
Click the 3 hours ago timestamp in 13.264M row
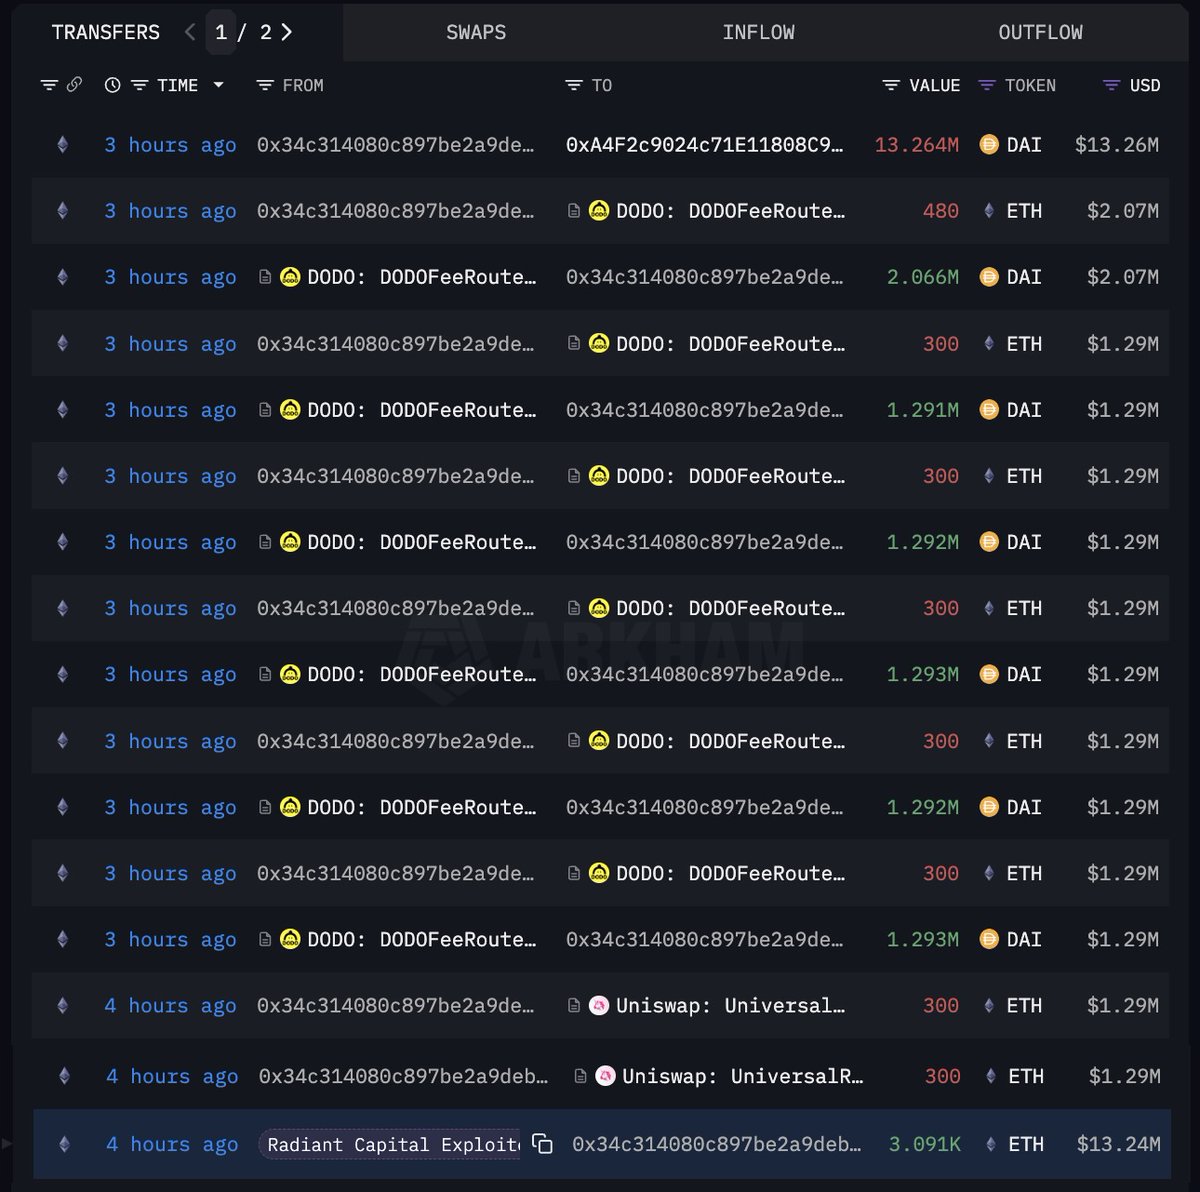[170, 145]
